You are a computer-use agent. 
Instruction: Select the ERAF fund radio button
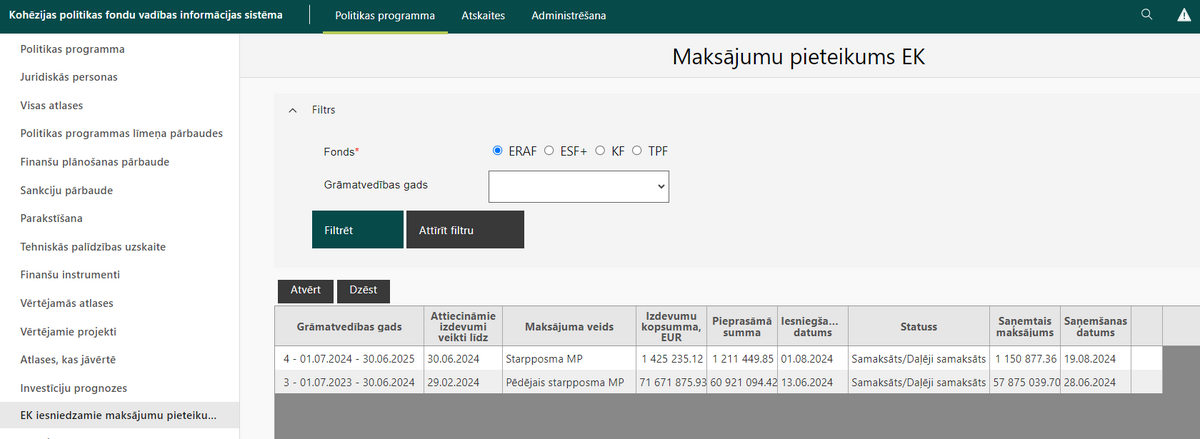coord(498,151)
